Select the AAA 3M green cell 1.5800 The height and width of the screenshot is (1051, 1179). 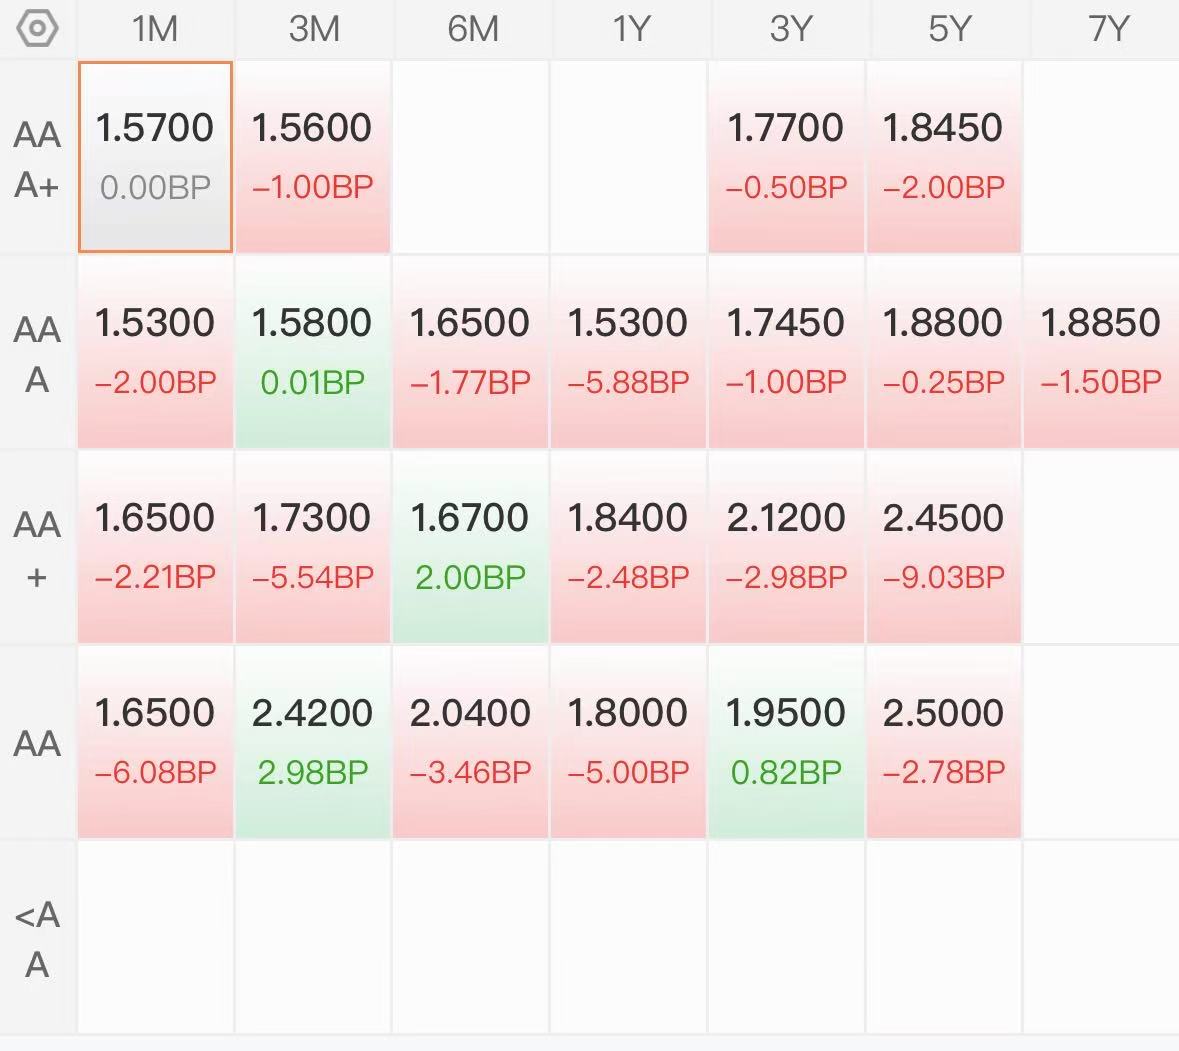click(314, 352)
